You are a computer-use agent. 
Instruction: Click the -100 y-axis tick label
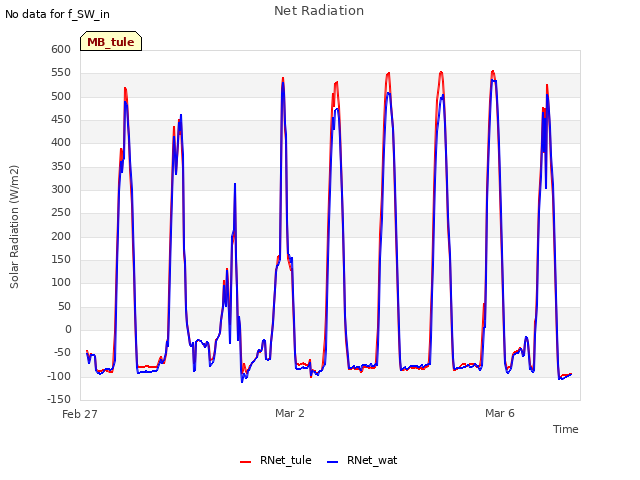[59, 376]
